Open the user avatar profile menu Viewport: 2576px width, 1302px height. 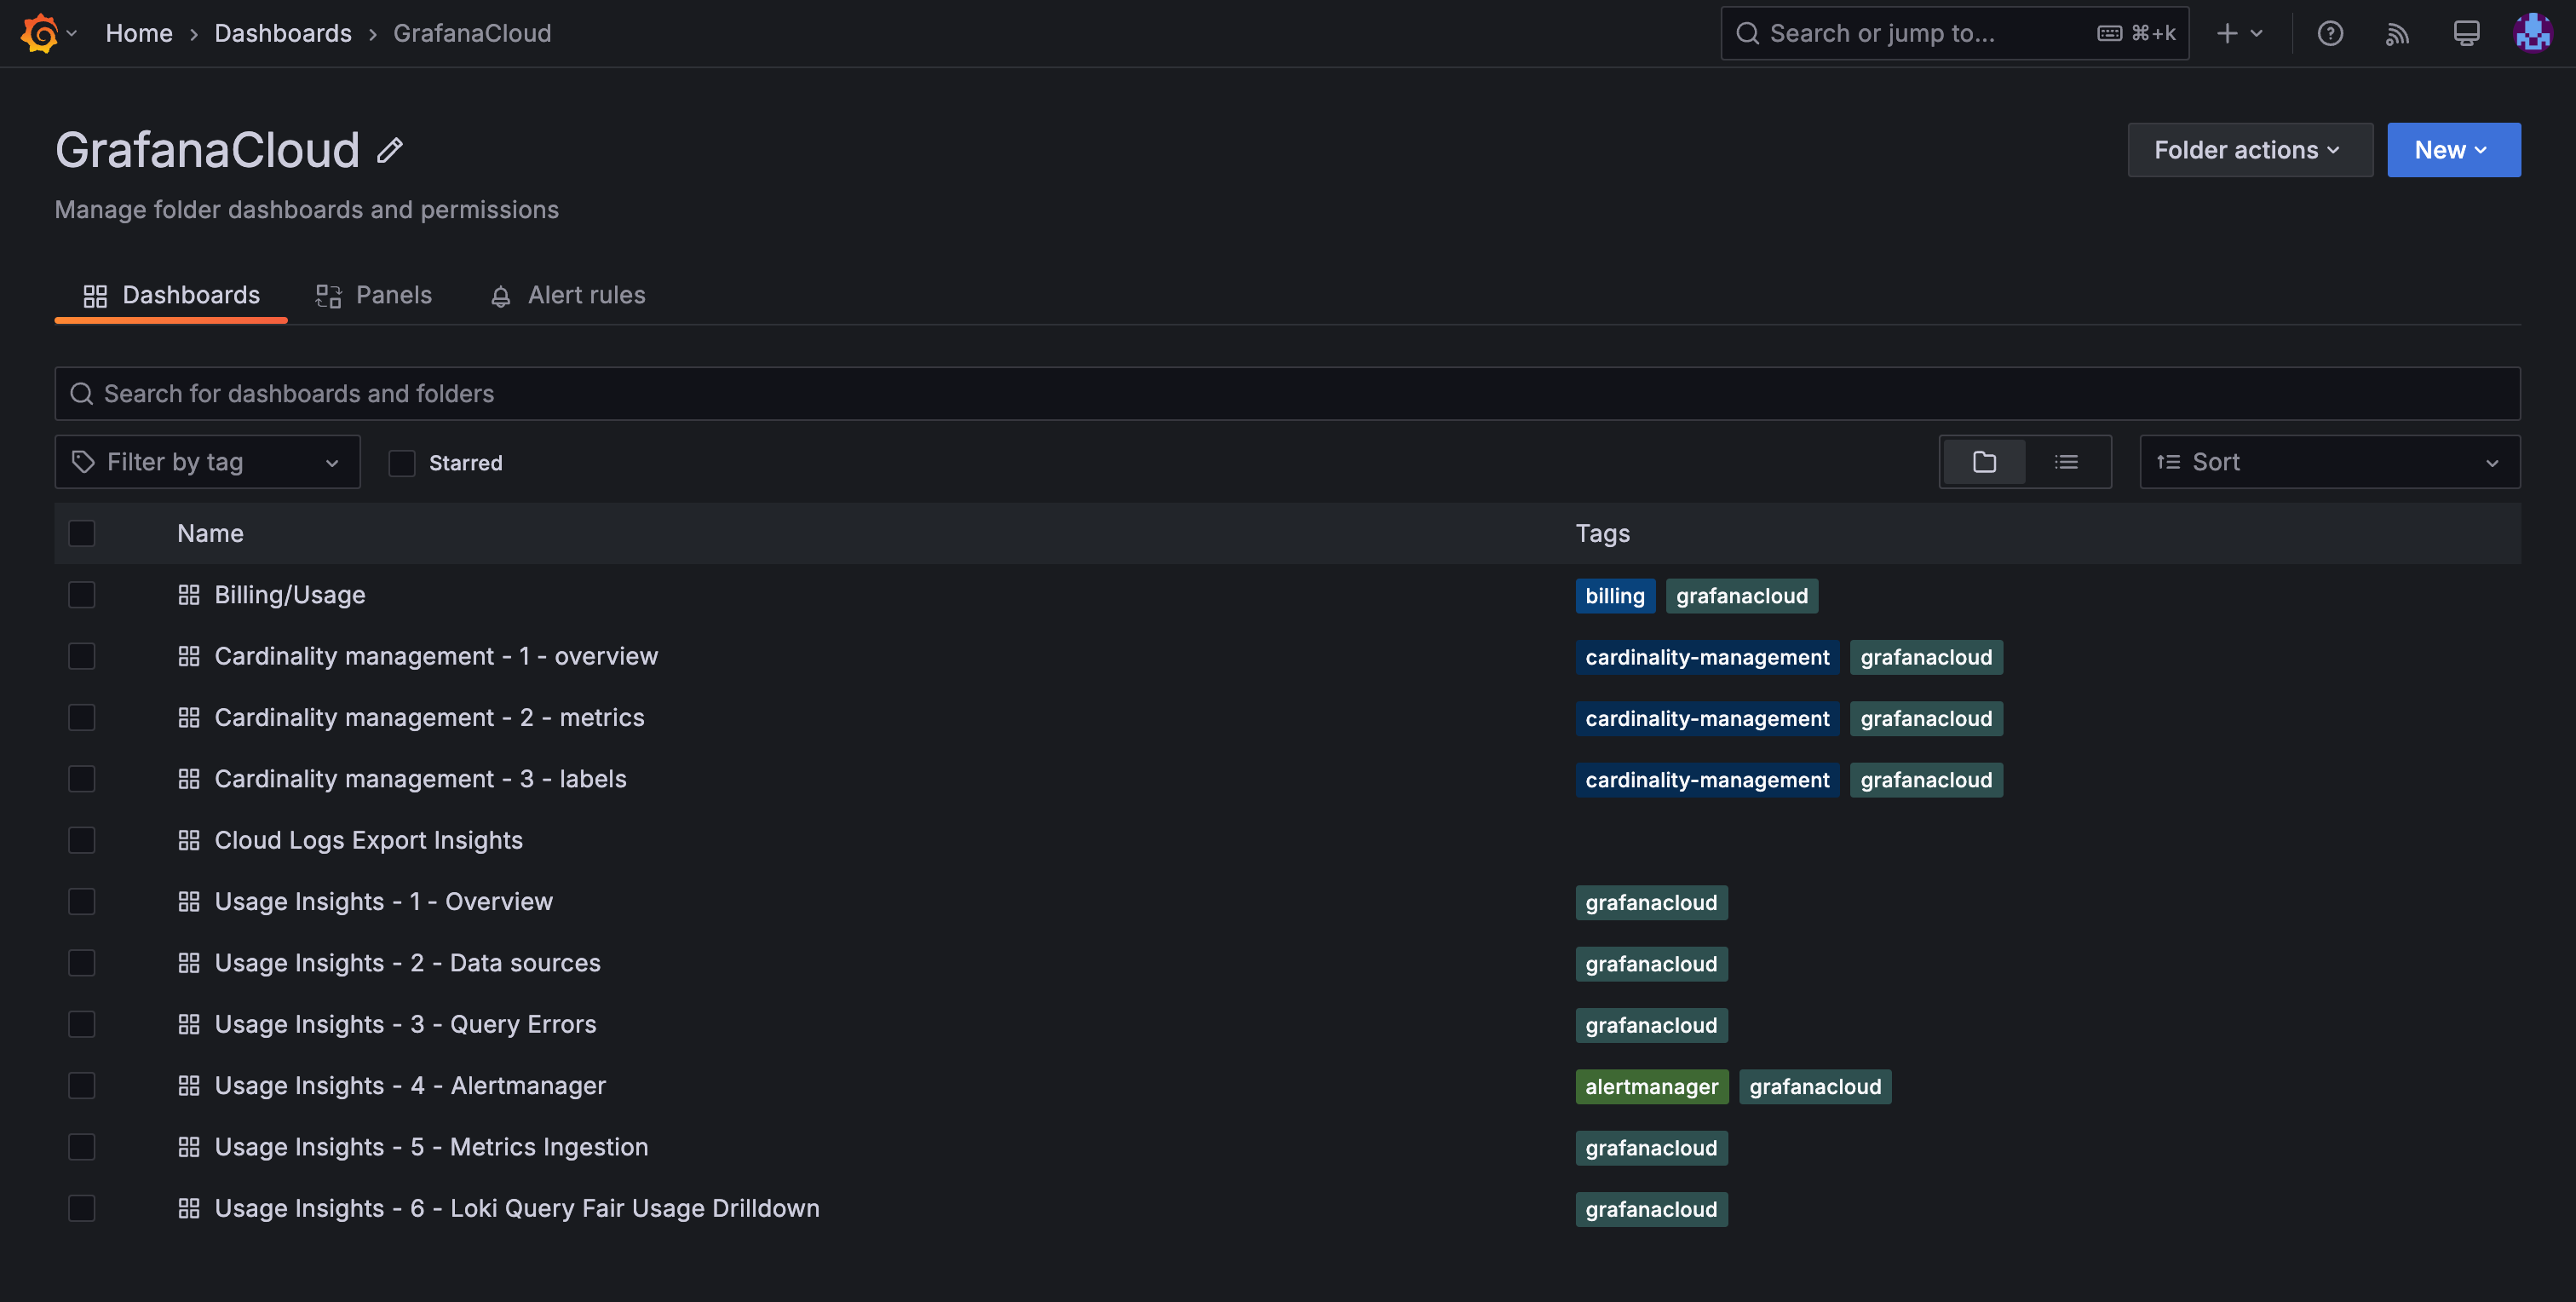[2533, 33]
